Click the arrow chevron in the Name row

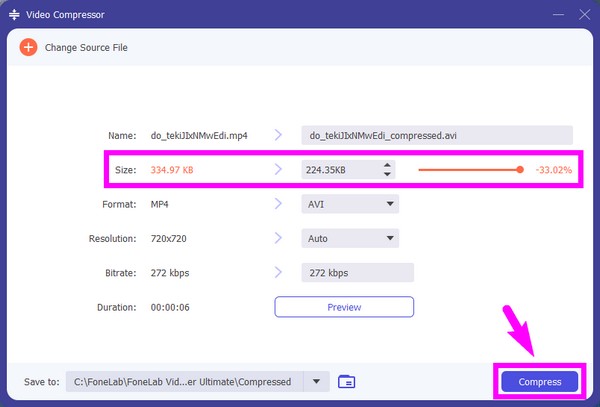[x=278, y=135]
